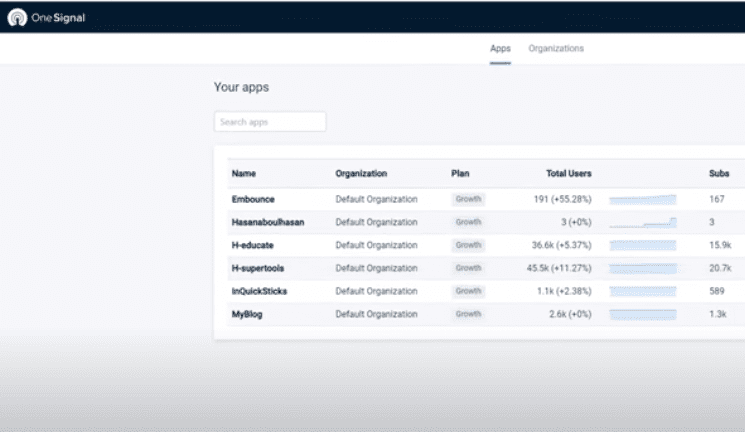Click the Embounce users sparkline chart

click(x=643, y=199)
